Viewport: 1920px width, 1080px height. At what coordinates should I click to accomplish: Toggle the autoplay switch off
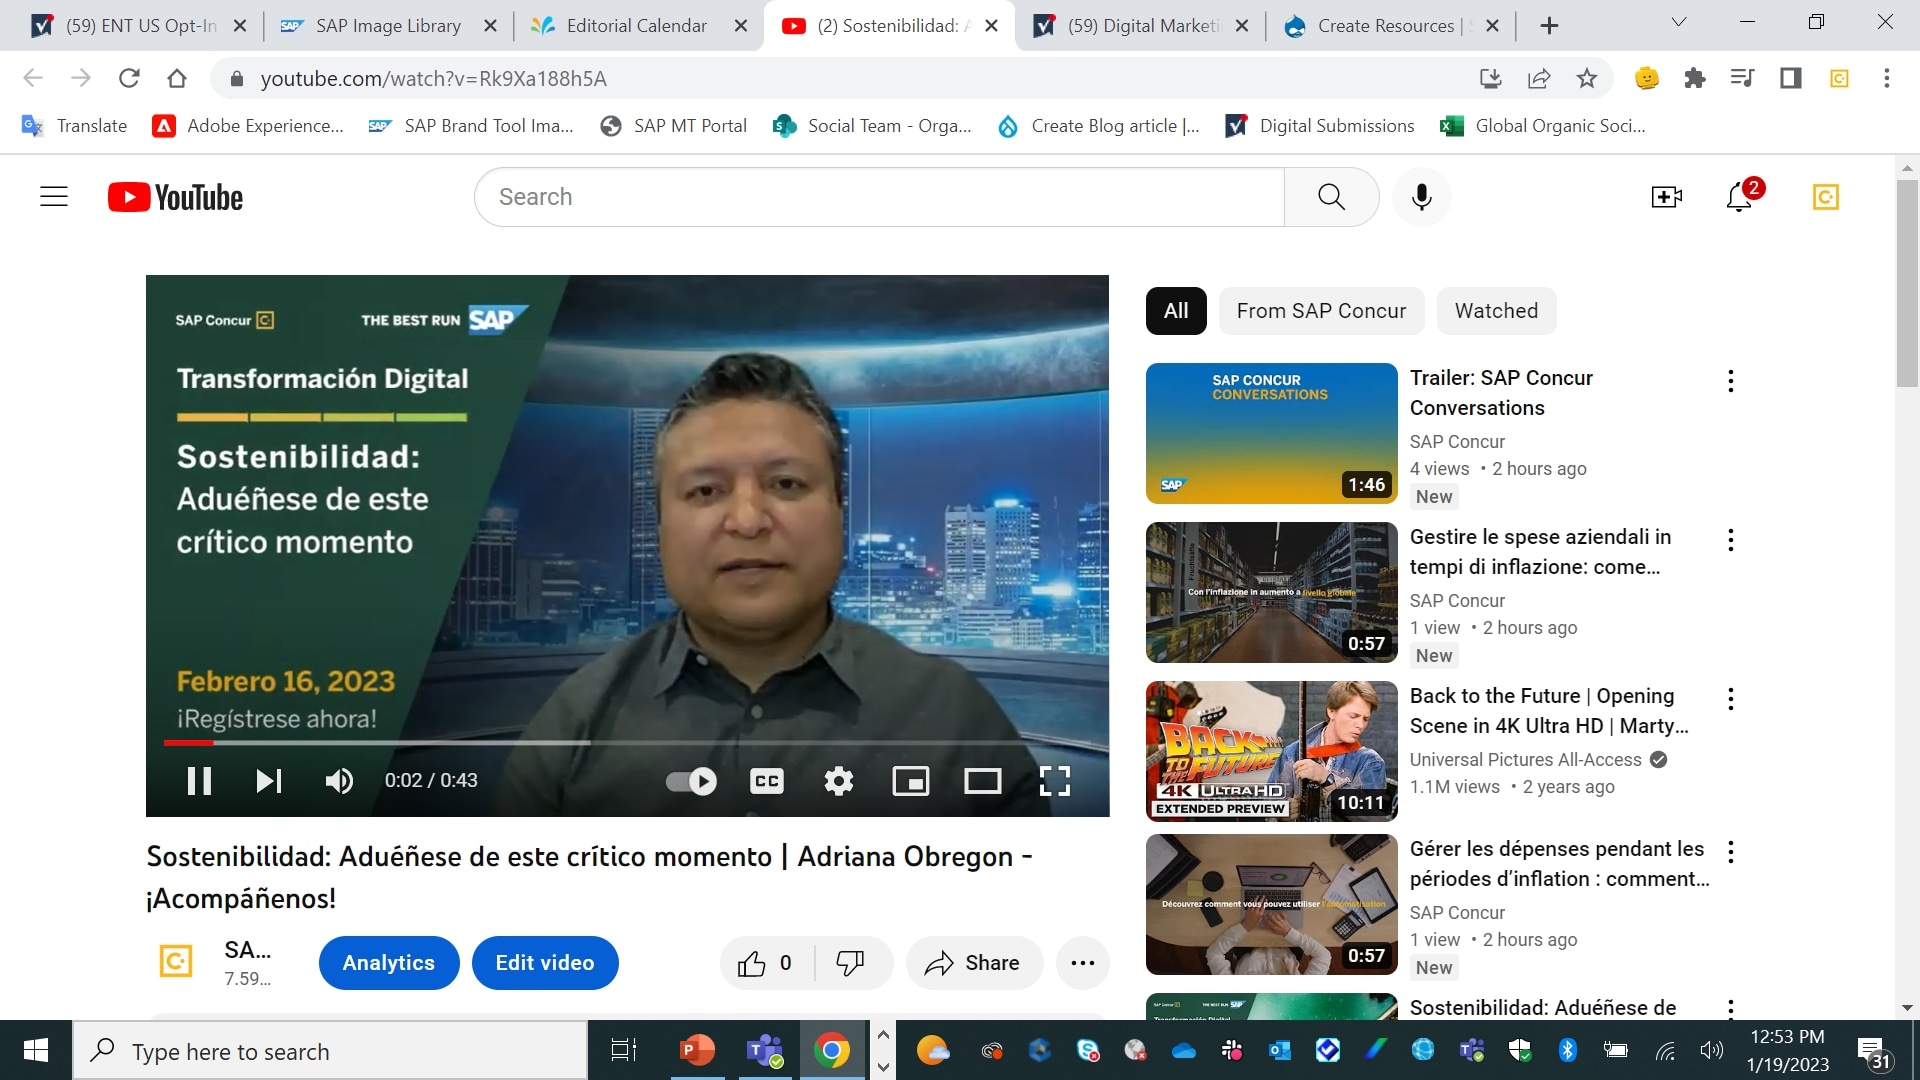(x=691, y=781)
